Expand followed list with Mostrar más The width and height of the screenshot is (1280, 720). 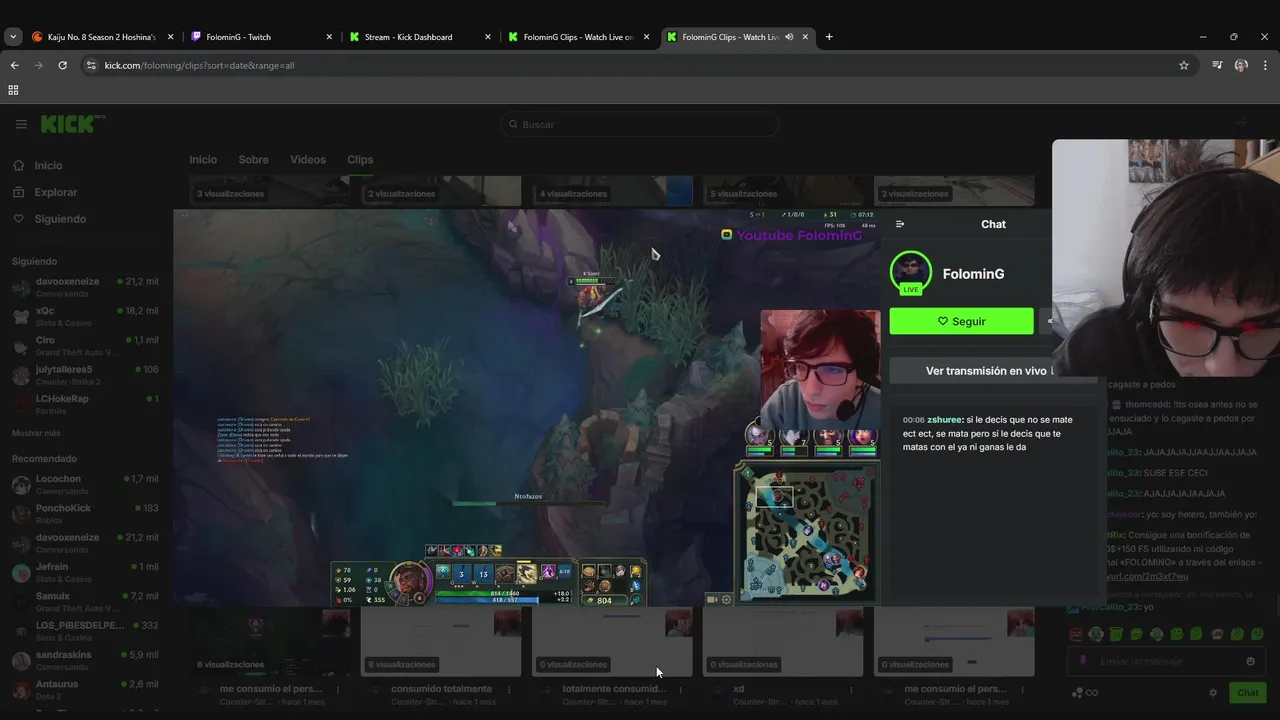(x=36, y=433)
